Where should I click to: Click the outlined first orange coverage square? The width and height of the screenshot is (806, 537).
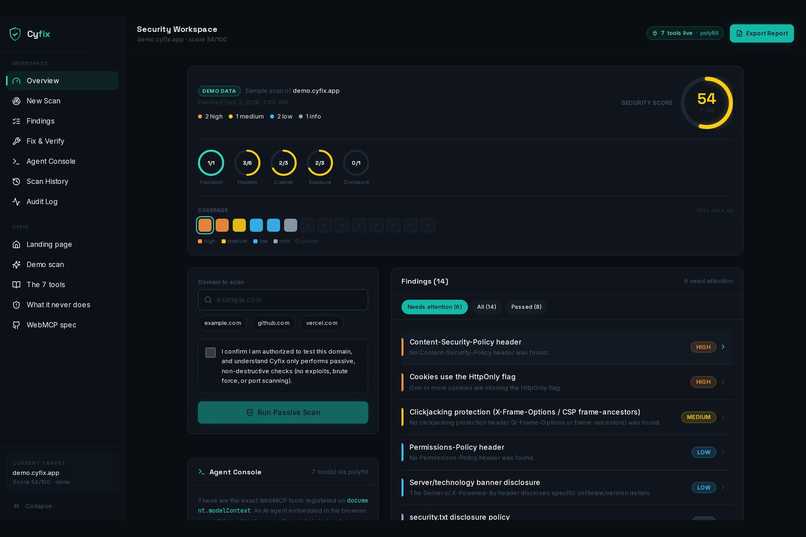[x=205, y=225]
